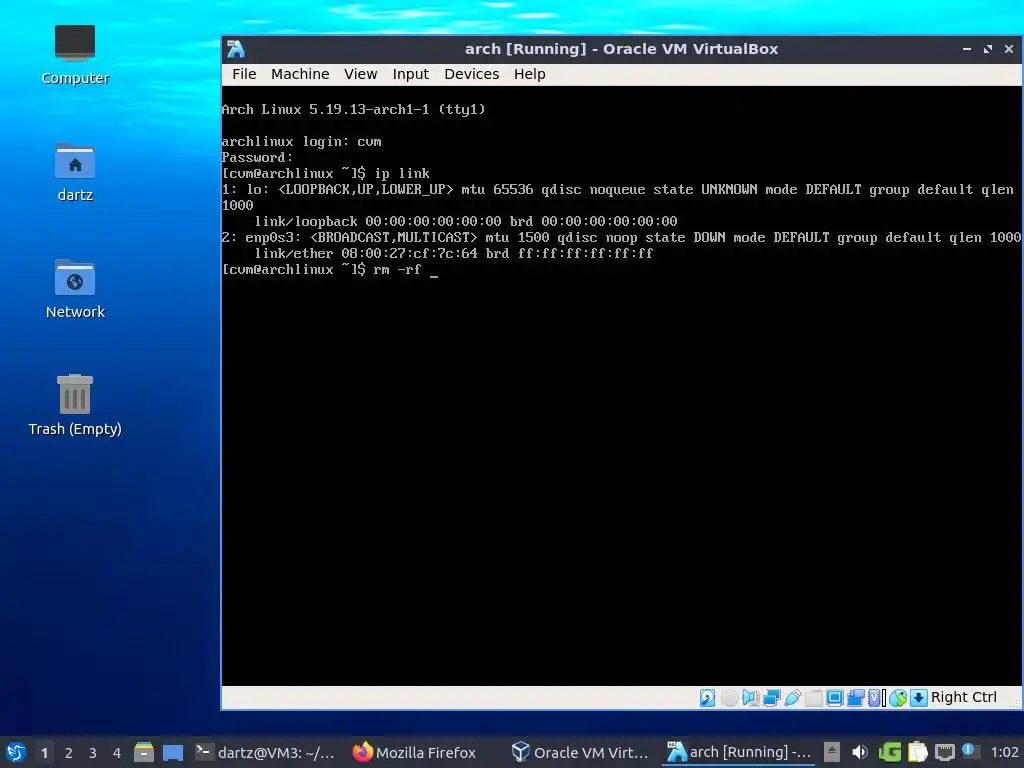Open the clipboard manager tray icon
Image resolution: width=1024 pixels, height=768 pixels.
[918, 752]
